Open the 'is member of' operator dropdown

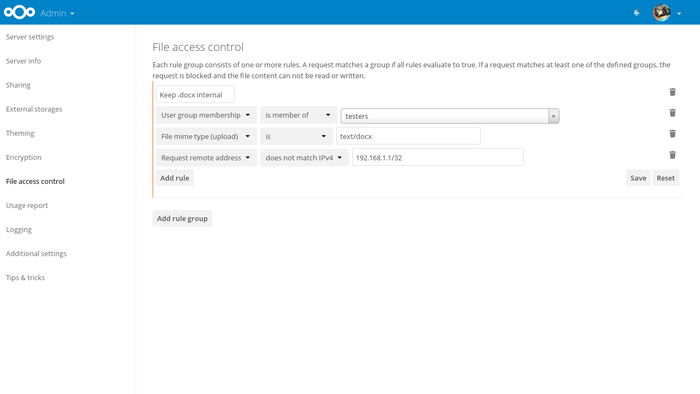298,115
